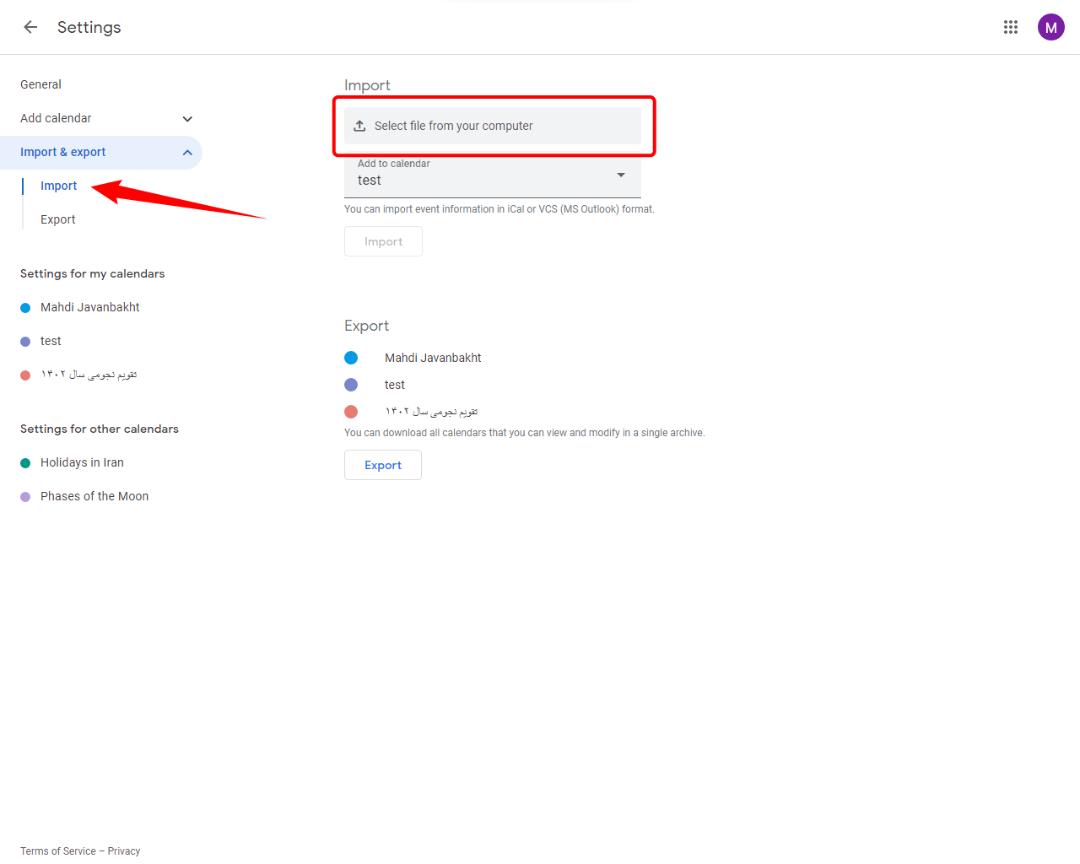
Task: Open the account avatar M
Action: pyautogui.click(x=1050, y=28)
